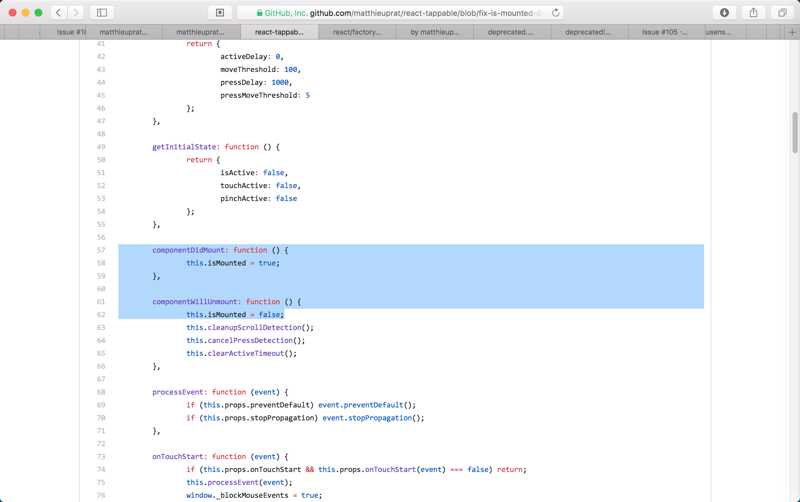This screenshot has height=502, width=800.
Task: Select line number 68
Action: (101, 392)
